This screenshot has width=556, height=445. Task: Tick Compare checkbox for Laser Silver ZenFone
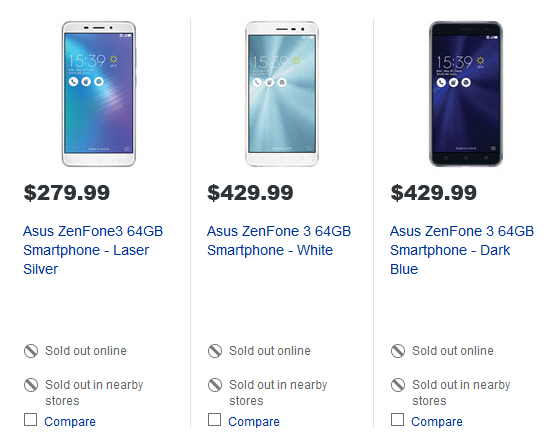(x=30, y=419)
